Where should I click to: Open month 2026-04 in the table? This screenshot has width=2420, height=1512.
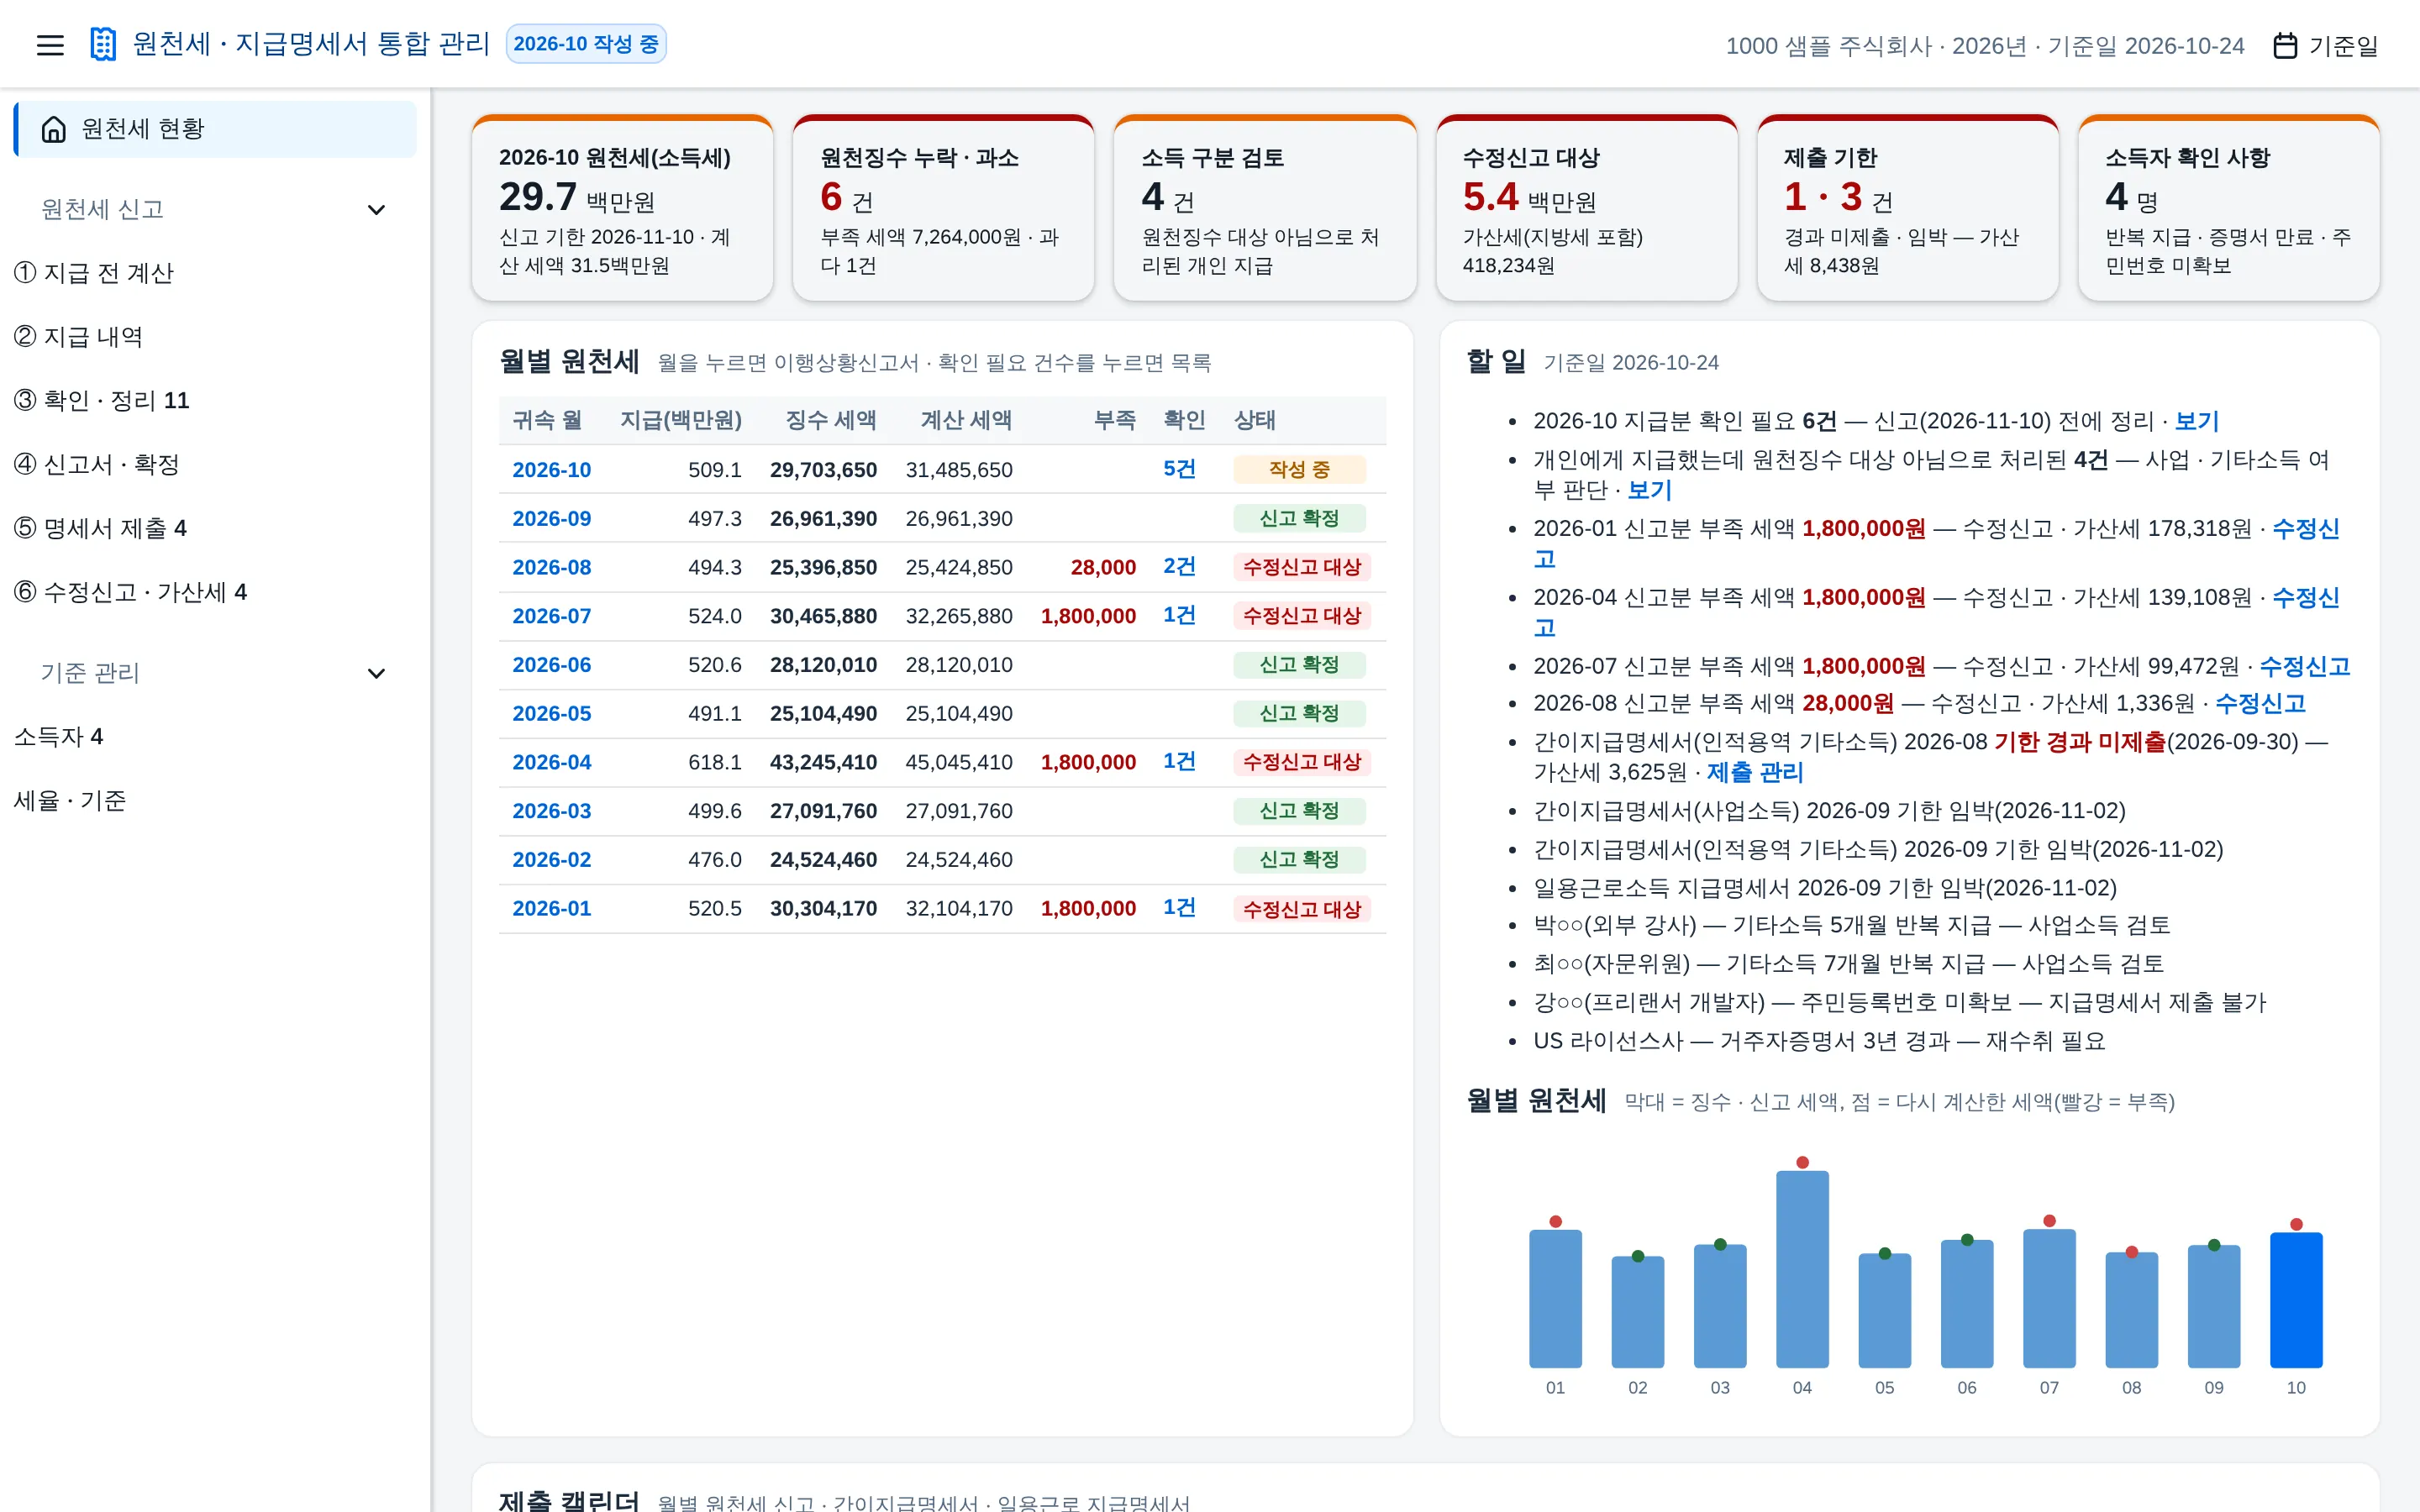[x=552, y=762]
